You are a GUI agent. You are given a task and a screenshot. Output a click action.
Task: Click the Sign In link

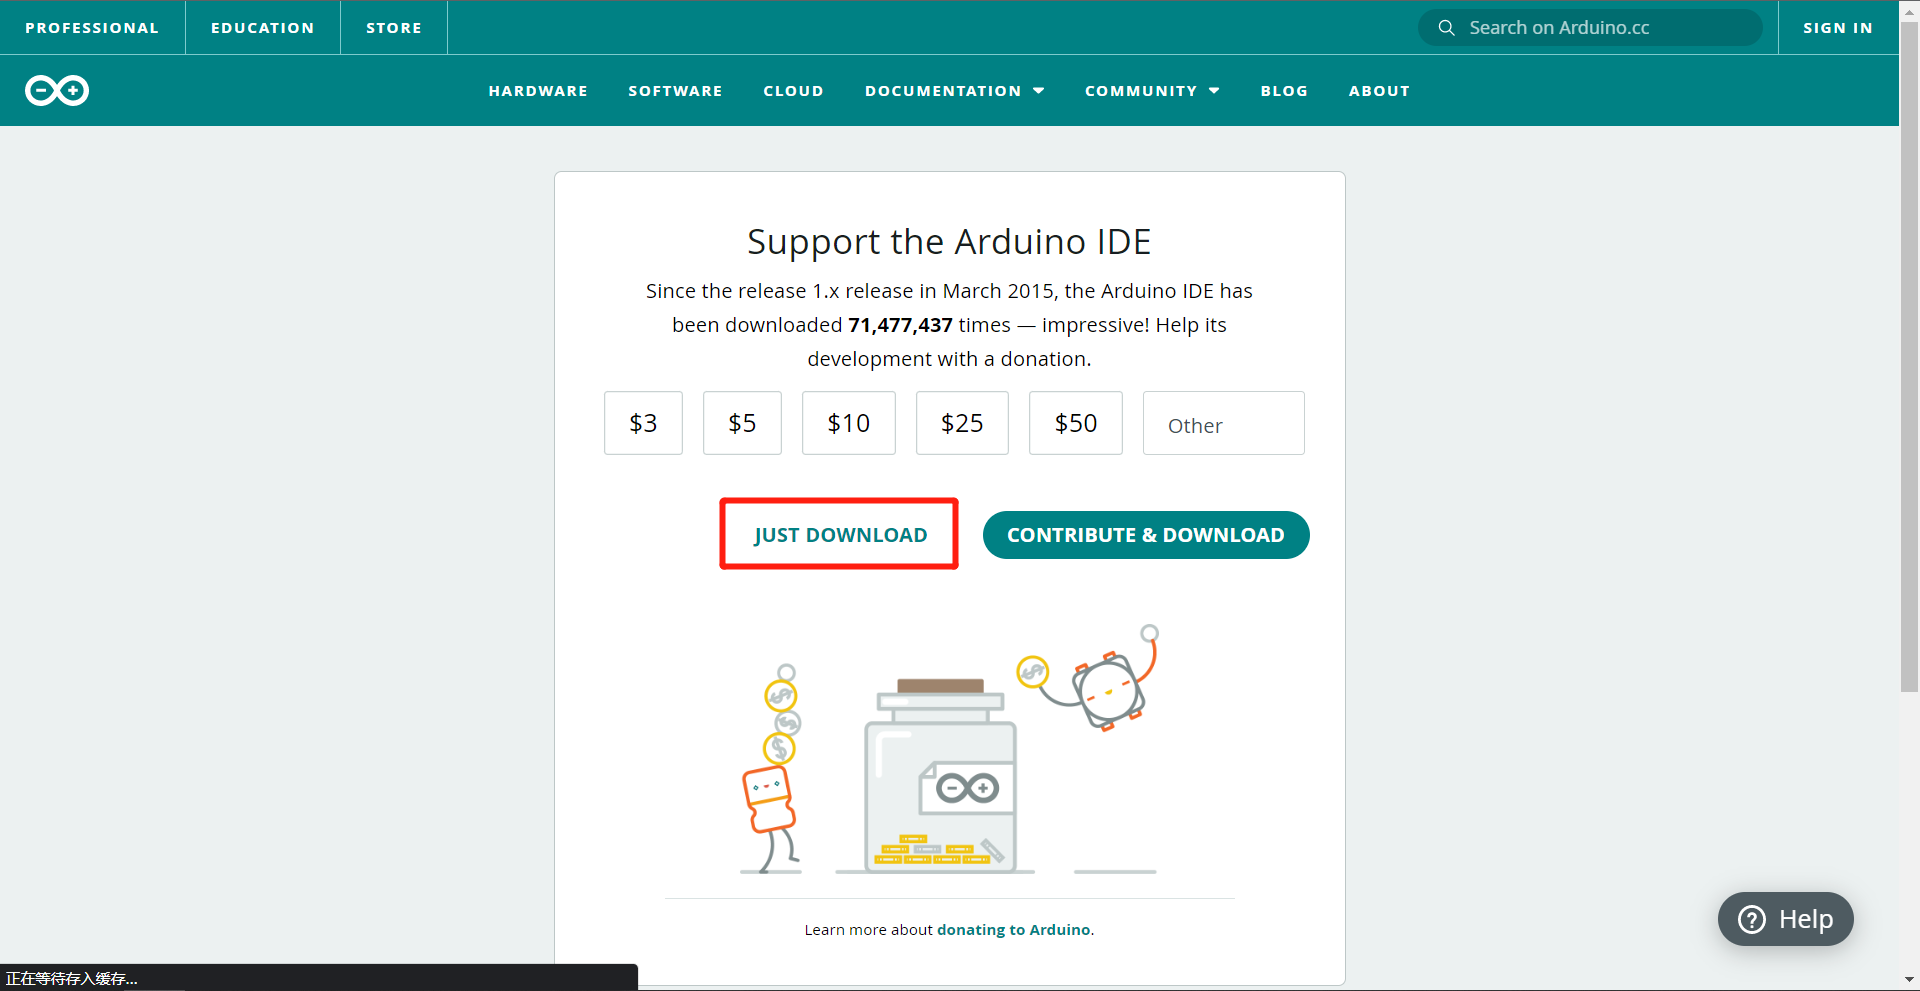1837,28
